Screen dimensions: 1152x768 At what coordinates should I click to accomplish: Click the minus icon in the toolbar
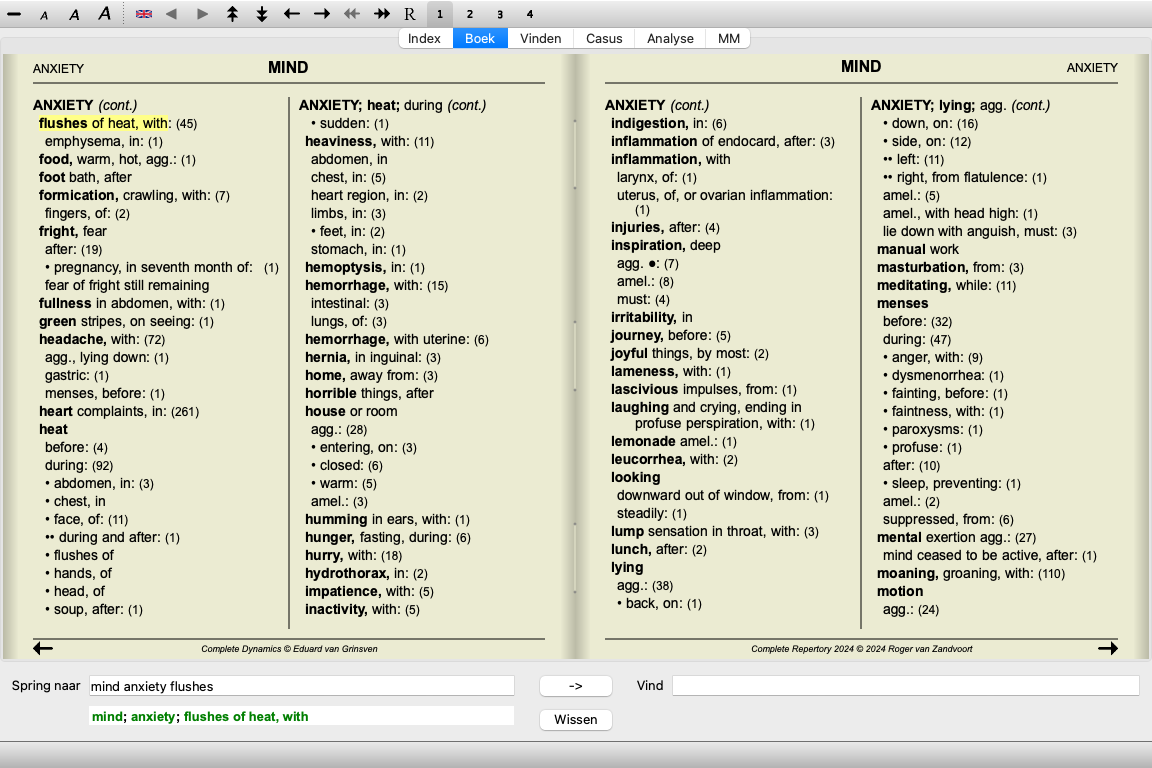click(14, 14)
